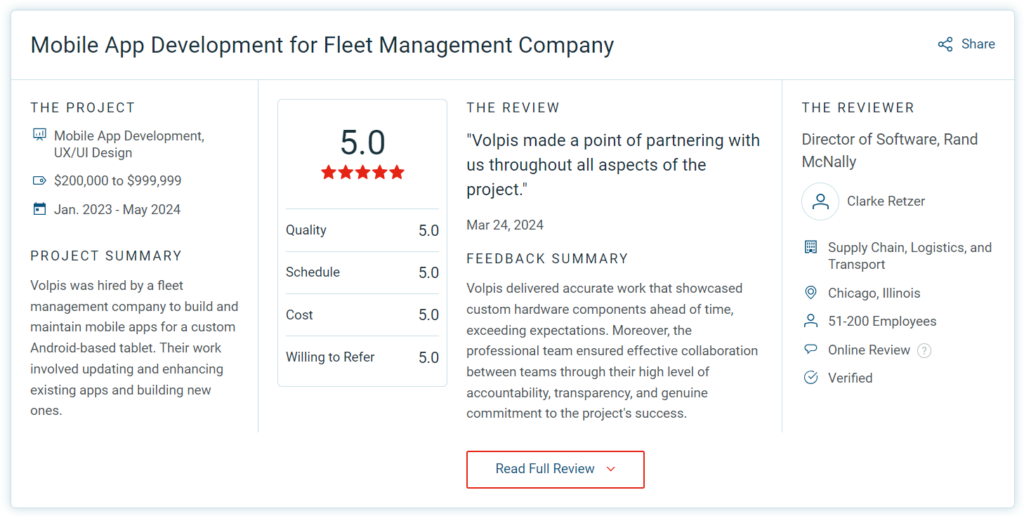The image size is (1024, 516).
Task: Click the Chicago location pin icon
Action: 811,293
